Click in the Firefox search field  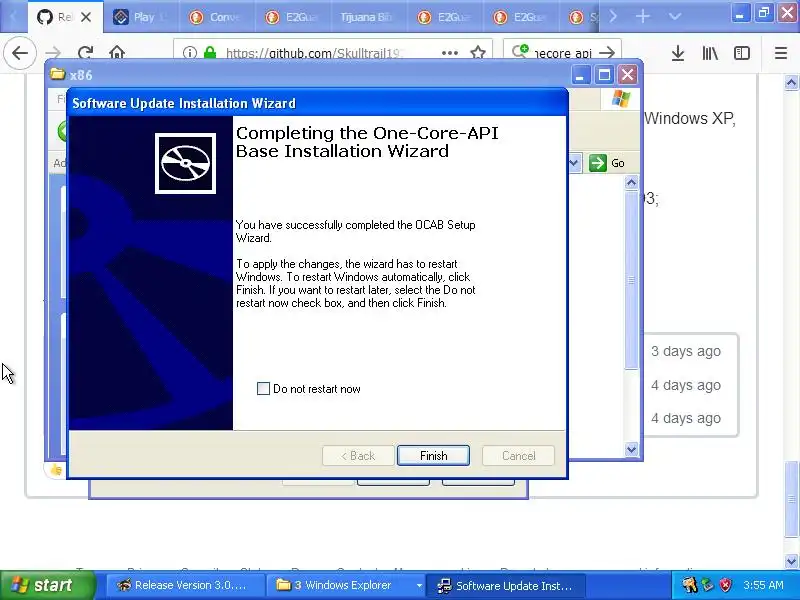click(x=563, y=53)
